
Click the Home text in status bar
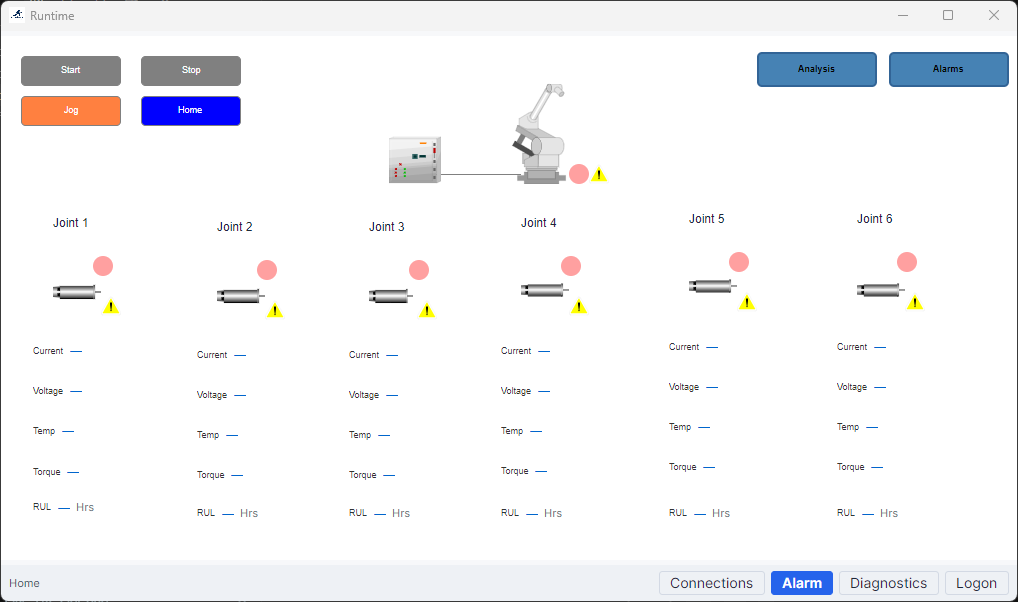pyautogui.click(x=24, y=583)
